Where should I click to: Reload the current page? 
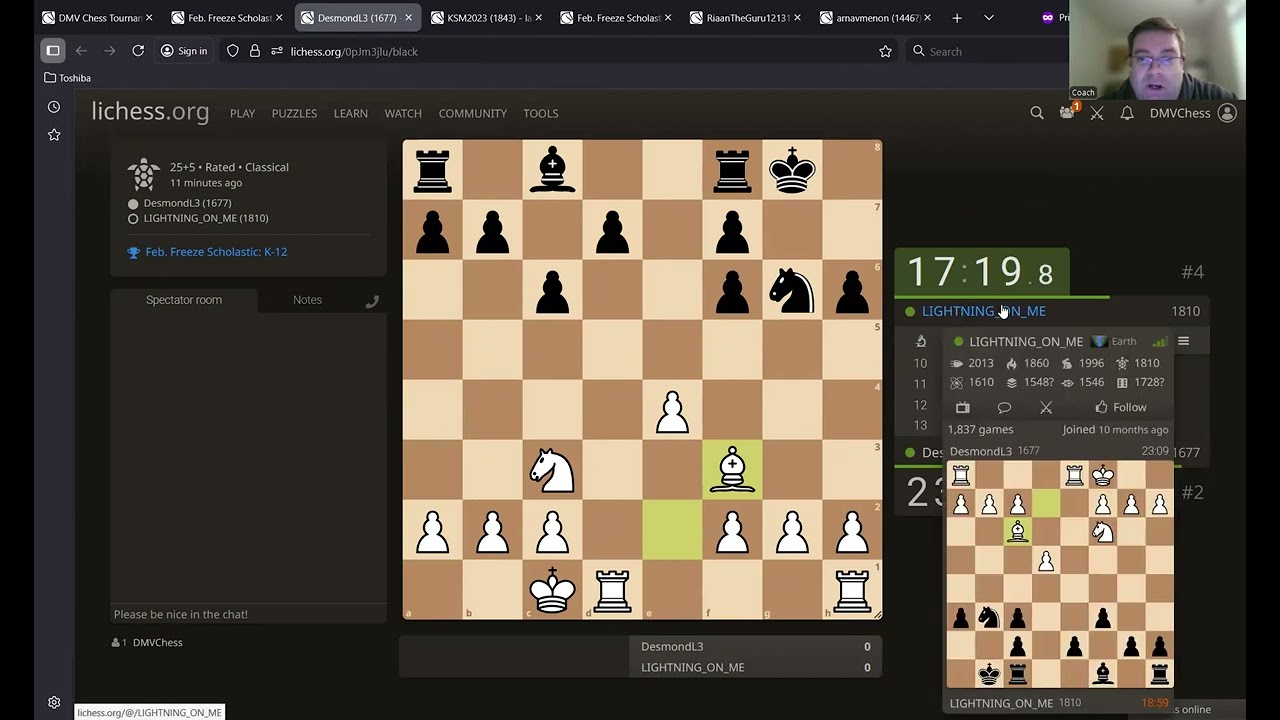click(138, 51)
